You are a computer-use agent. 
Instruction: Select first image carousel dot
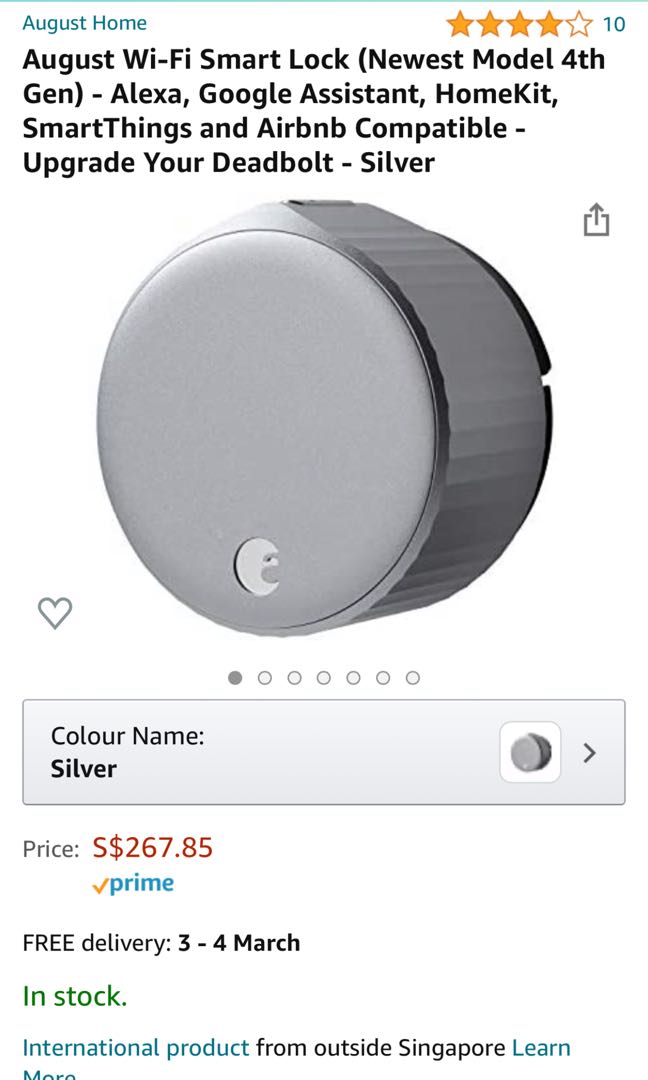pos(235,678)
